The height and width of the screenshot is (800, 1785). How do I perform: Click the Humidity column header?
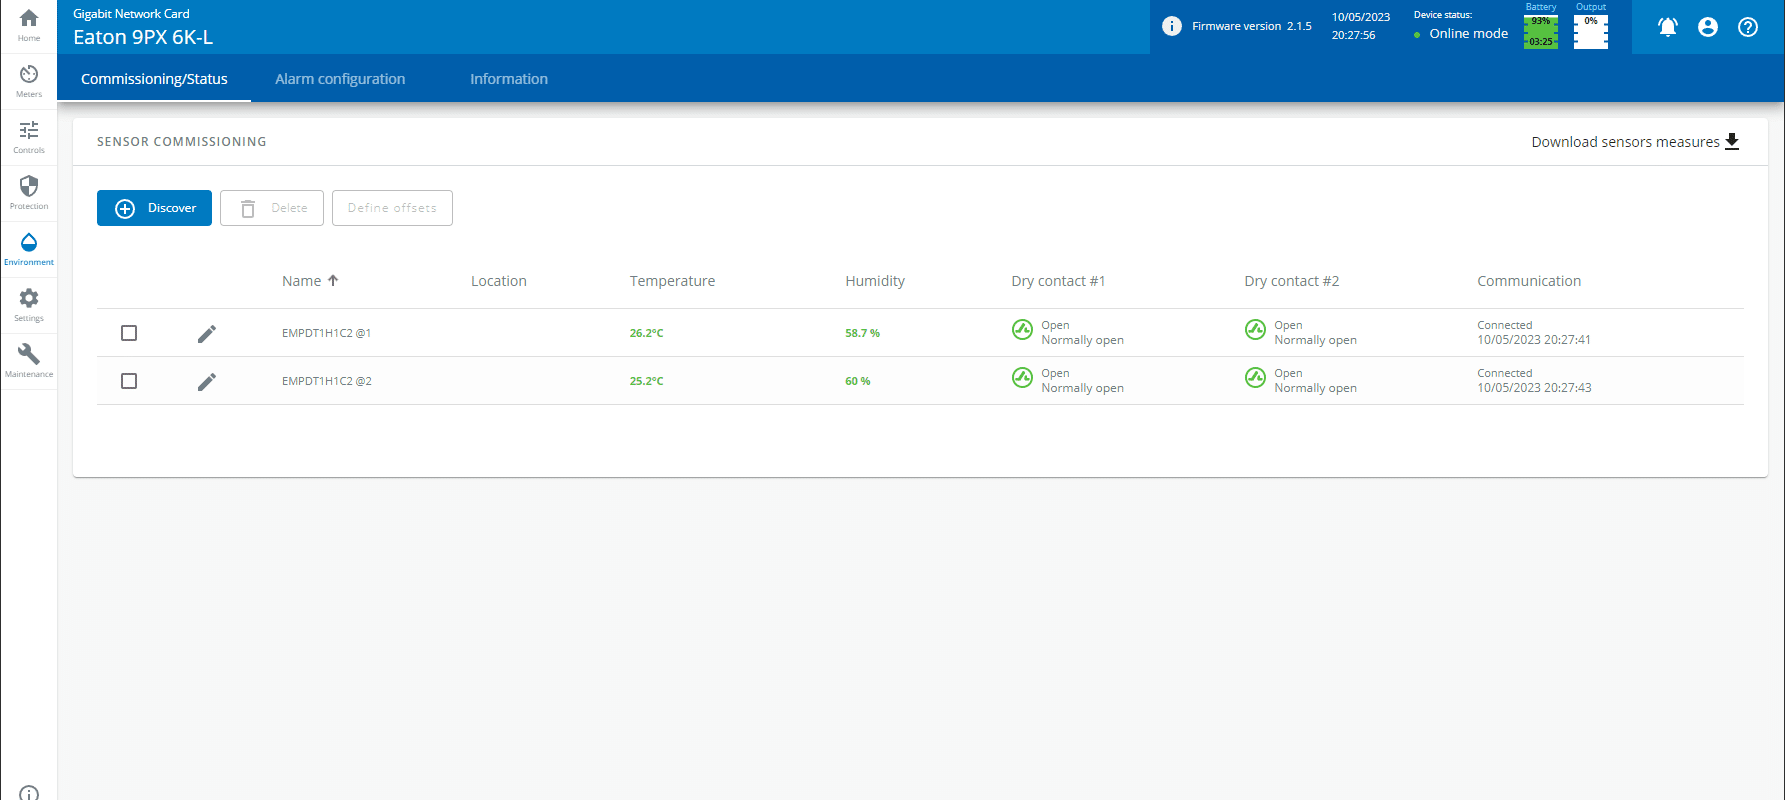pyautogui.click(x=875, y=281)
